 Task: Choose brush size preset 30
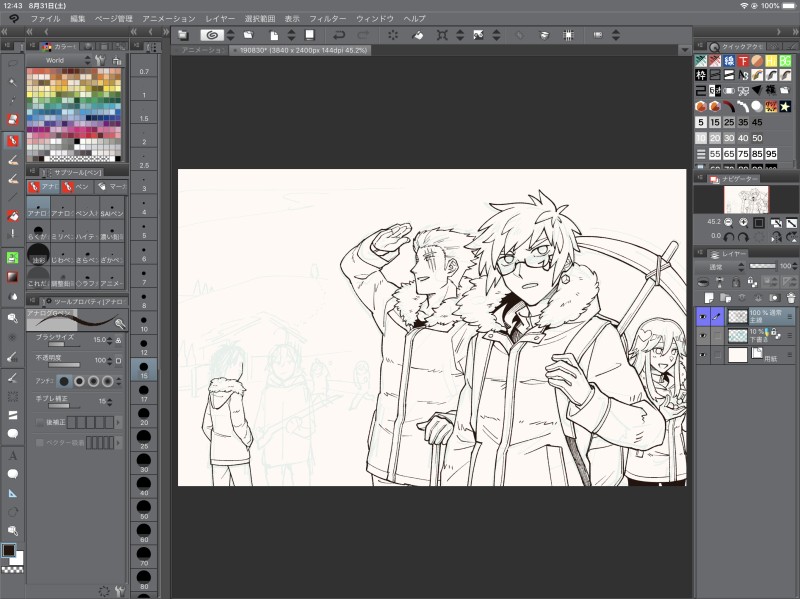pos(144,463)
